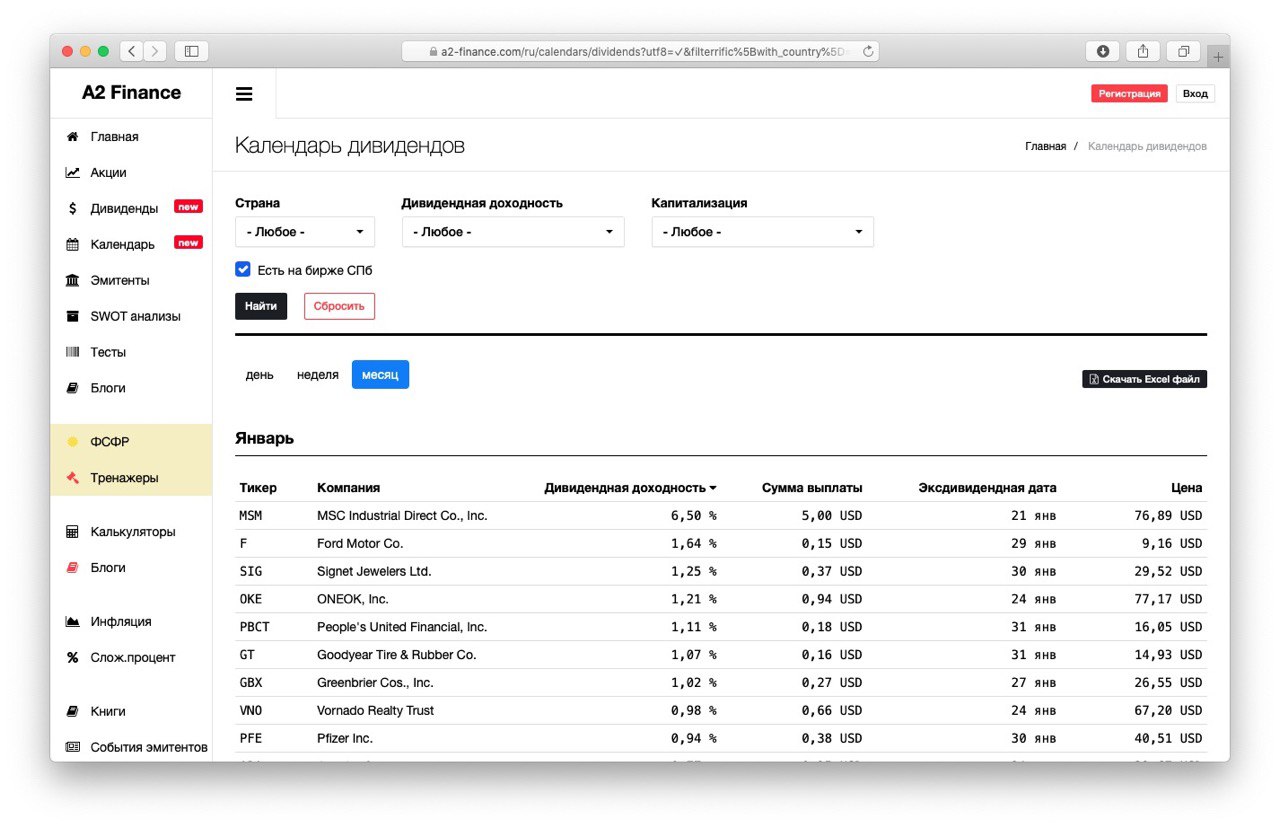
Task: Click the hamburger menu icon
Action: click(x=244, y=94)
